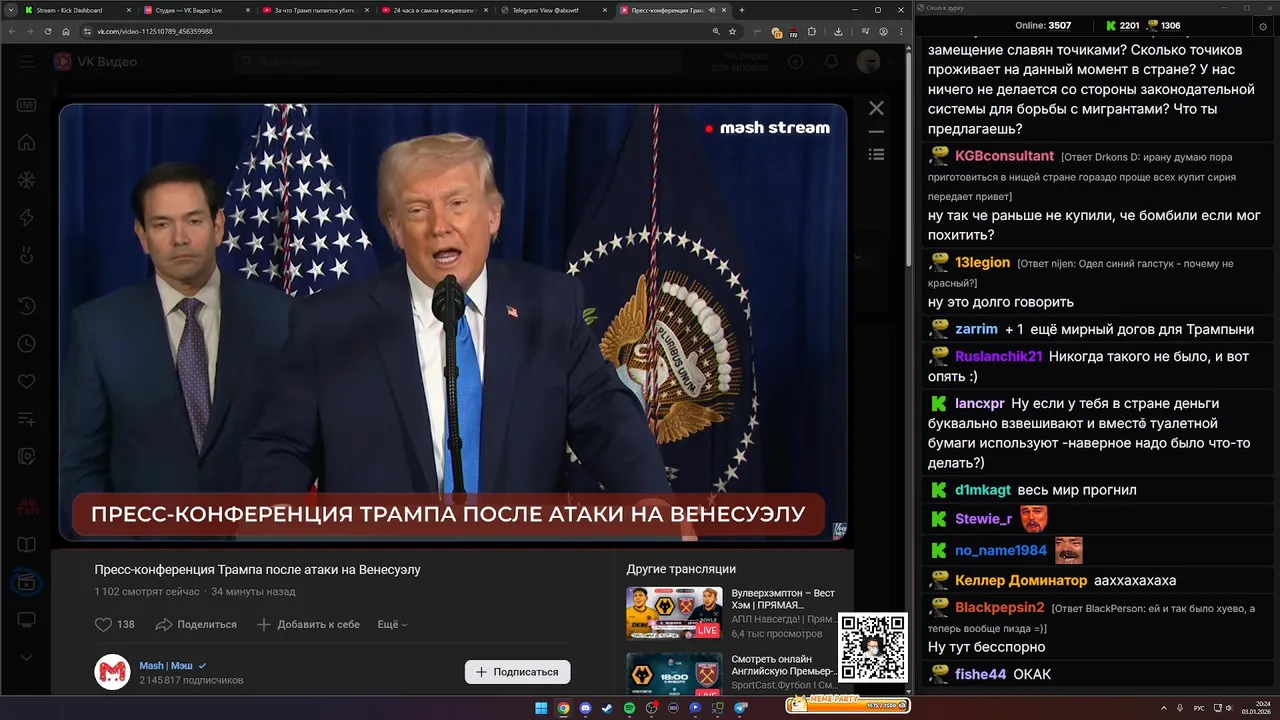
Task: Click the browser home button
Action: click(66, 31)
